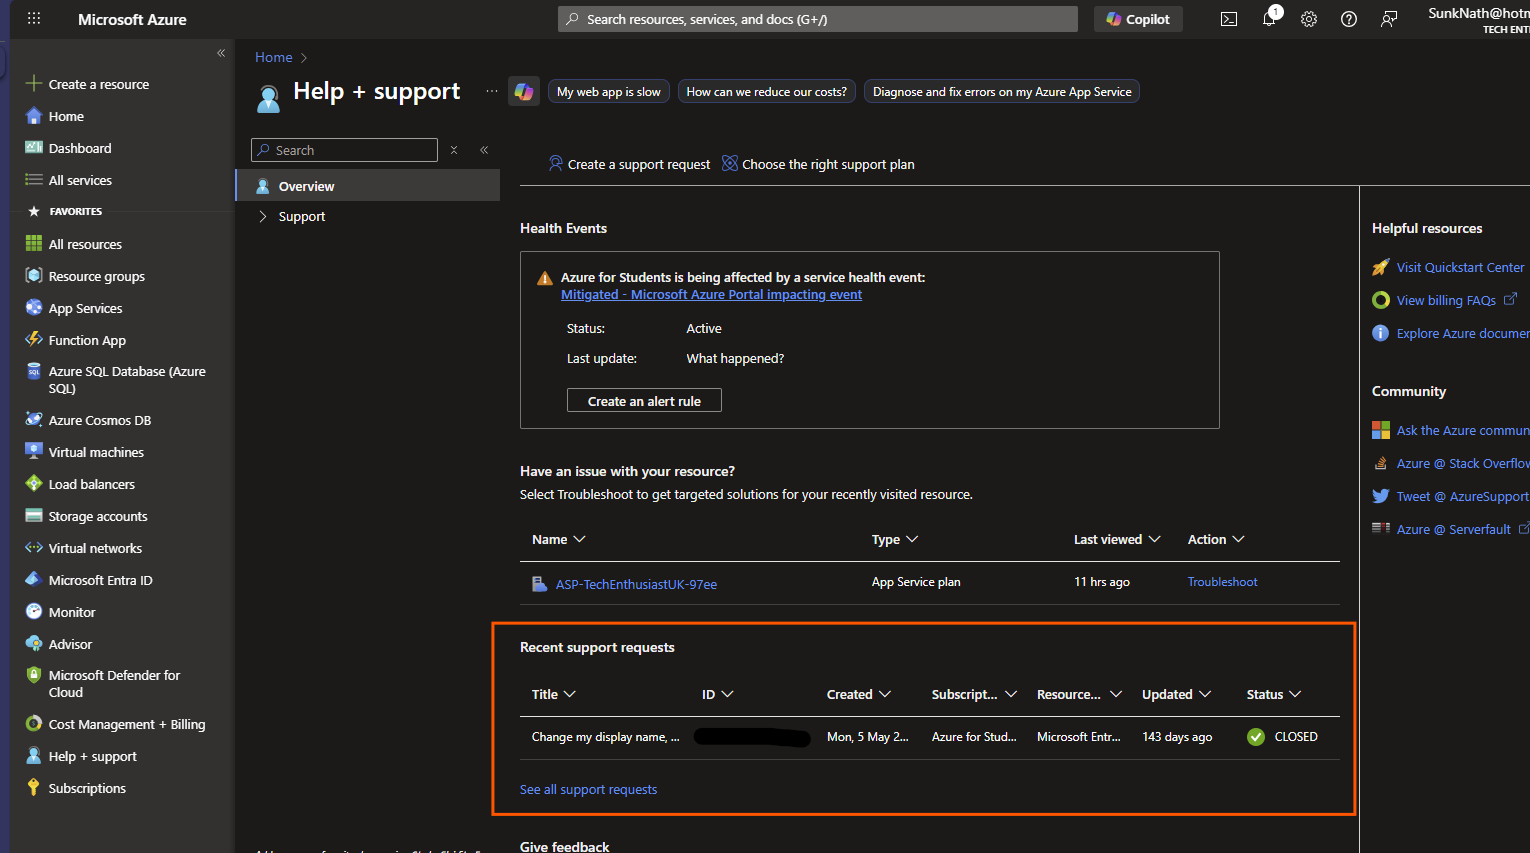Select Create a resource in sidebar
The height and width of the screenshot is (853, 1530).
(99, 84)
